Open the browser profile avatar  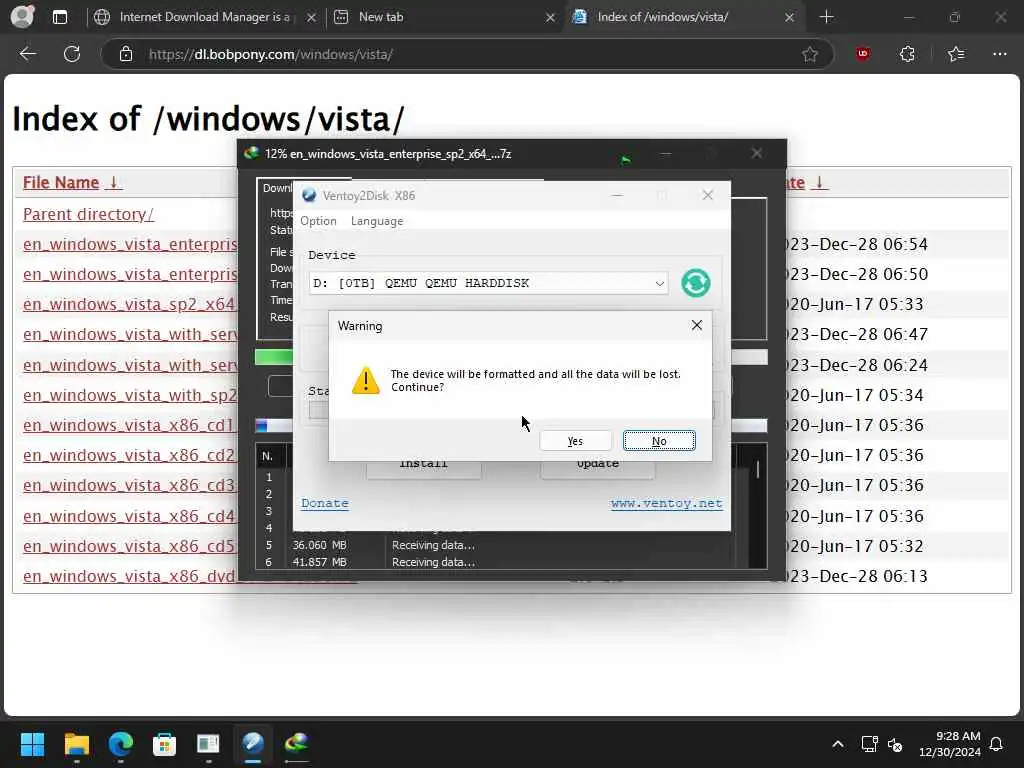click(x=22, y=17)
